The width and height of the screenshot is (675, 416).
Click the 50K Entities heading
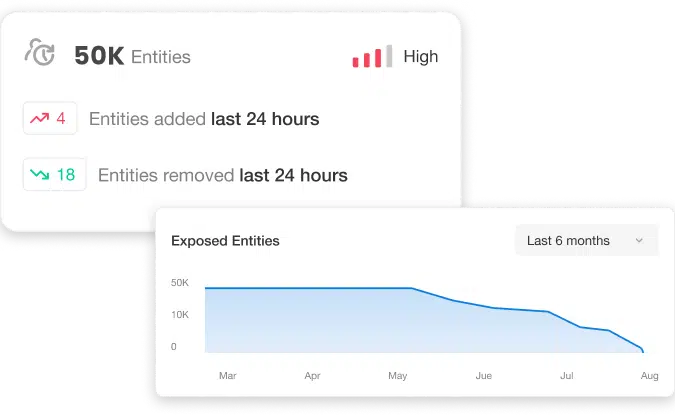(132, 57)
